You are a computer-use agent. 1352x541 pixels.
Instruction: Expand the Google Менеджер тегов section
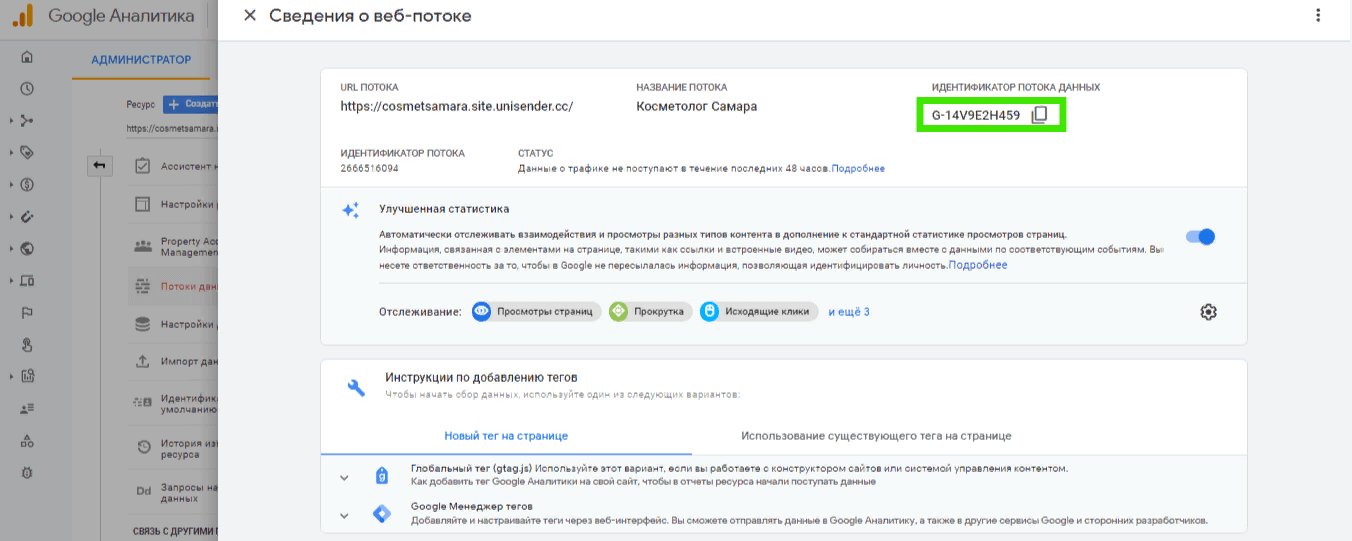344,516
